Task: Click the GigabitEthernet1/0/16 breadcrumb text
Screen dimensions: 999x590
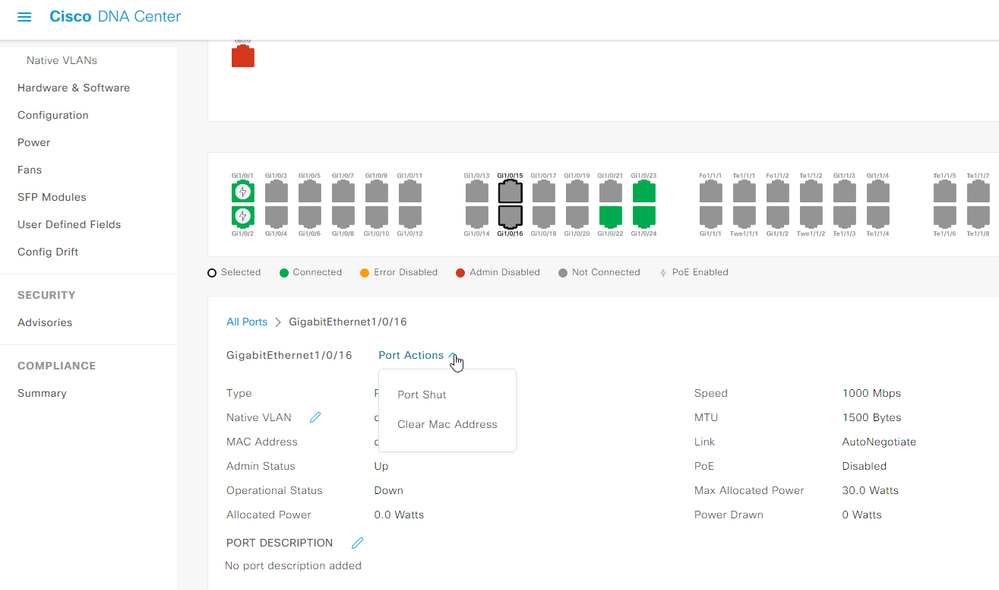Action: pyautogui.click(x=348, y=322)
